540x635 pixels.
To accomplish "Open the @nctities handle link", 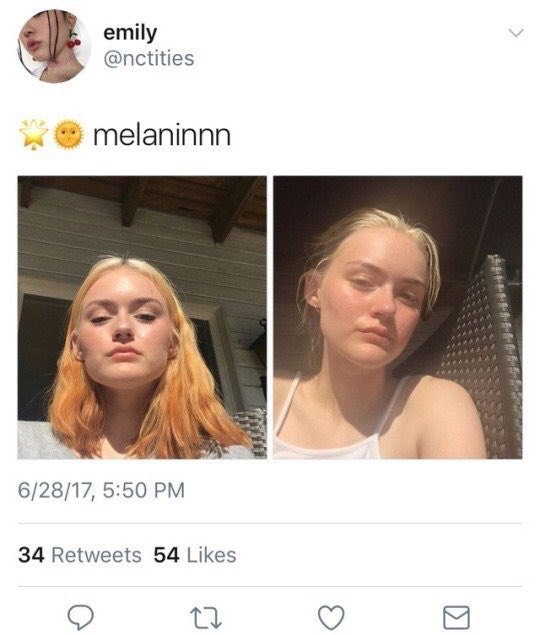I will pos(149,58).
